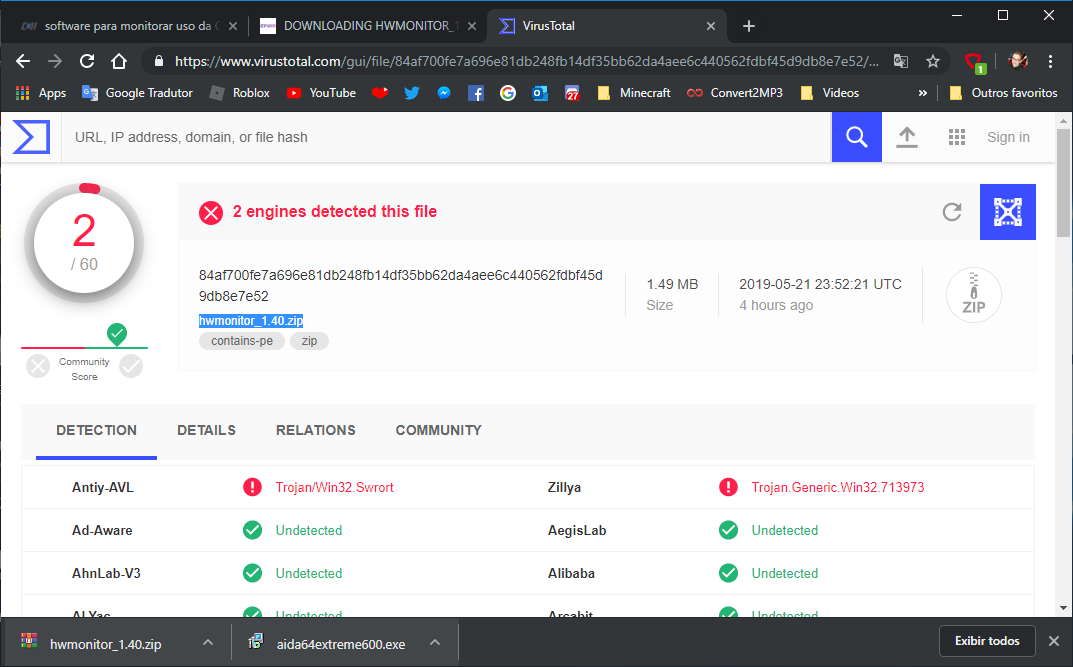1073x667 pixels.
Task: Open the red heart bookmark icon
Action: click(x=380, y=93)
